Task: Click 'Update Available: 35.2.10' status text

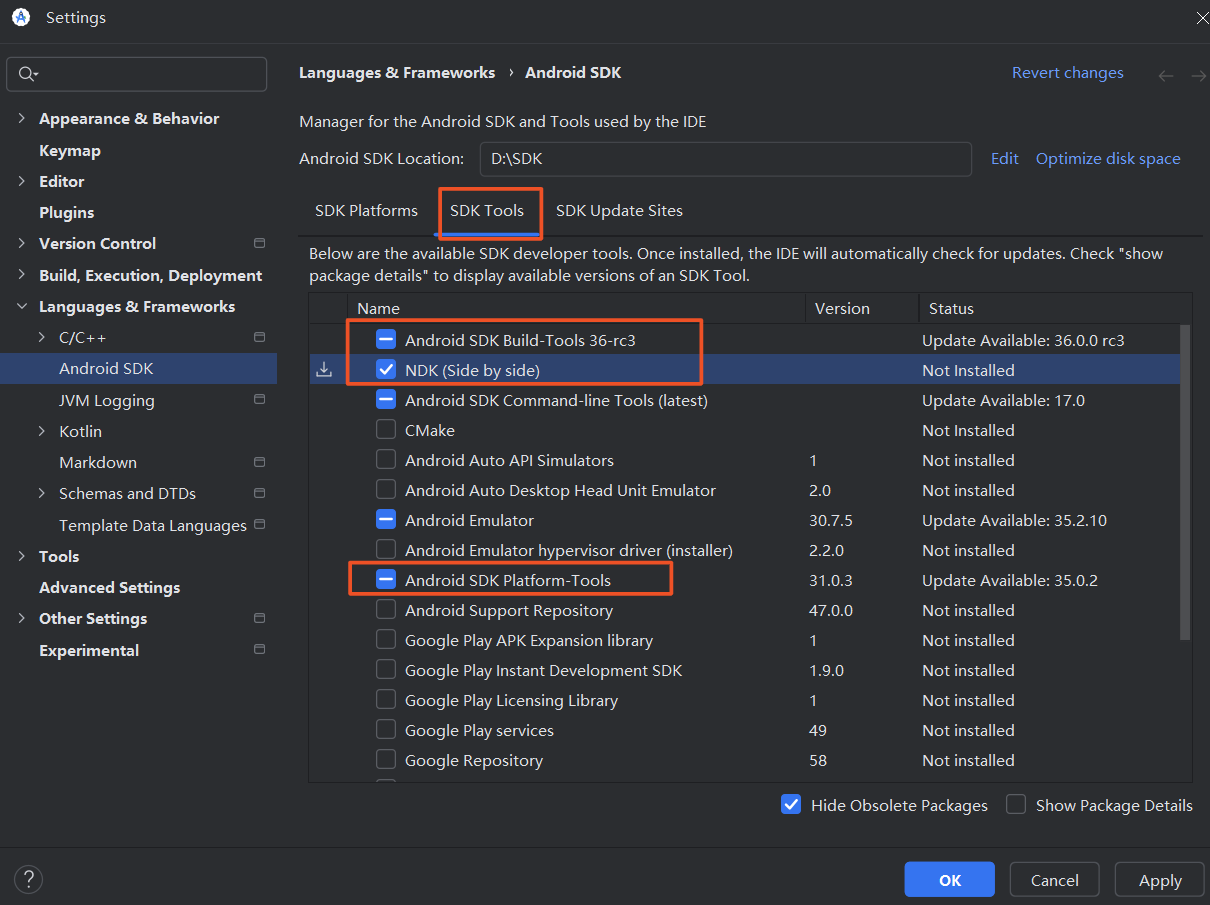Action: [1014, 520]
